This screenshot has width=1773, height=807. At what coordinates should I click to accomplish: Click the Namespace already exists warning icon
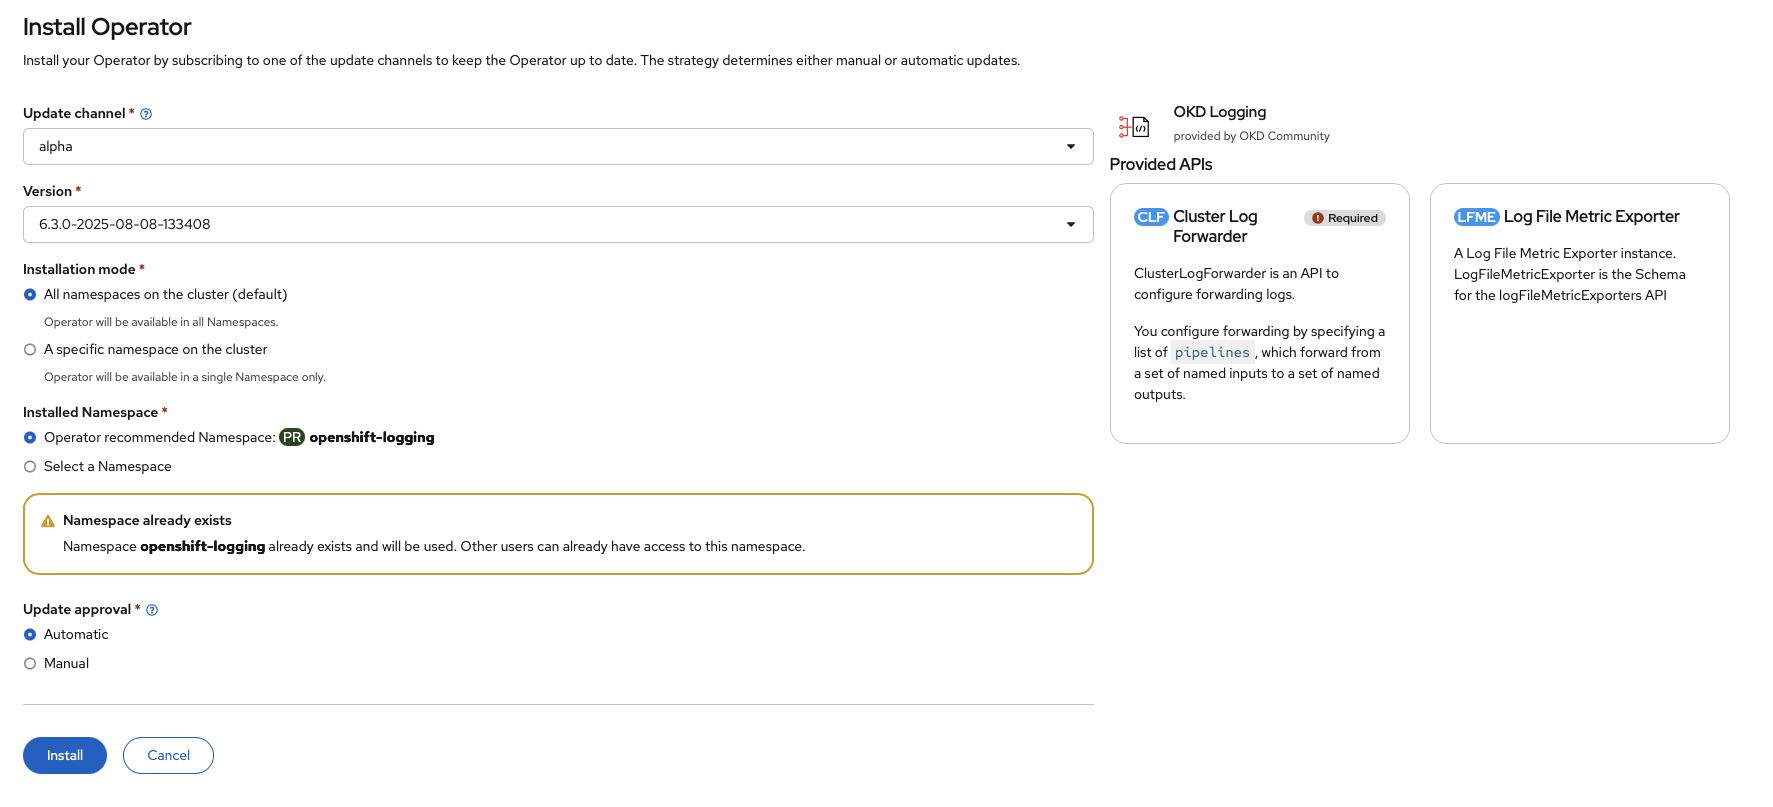pyautogui.click(x=48, y=521)
